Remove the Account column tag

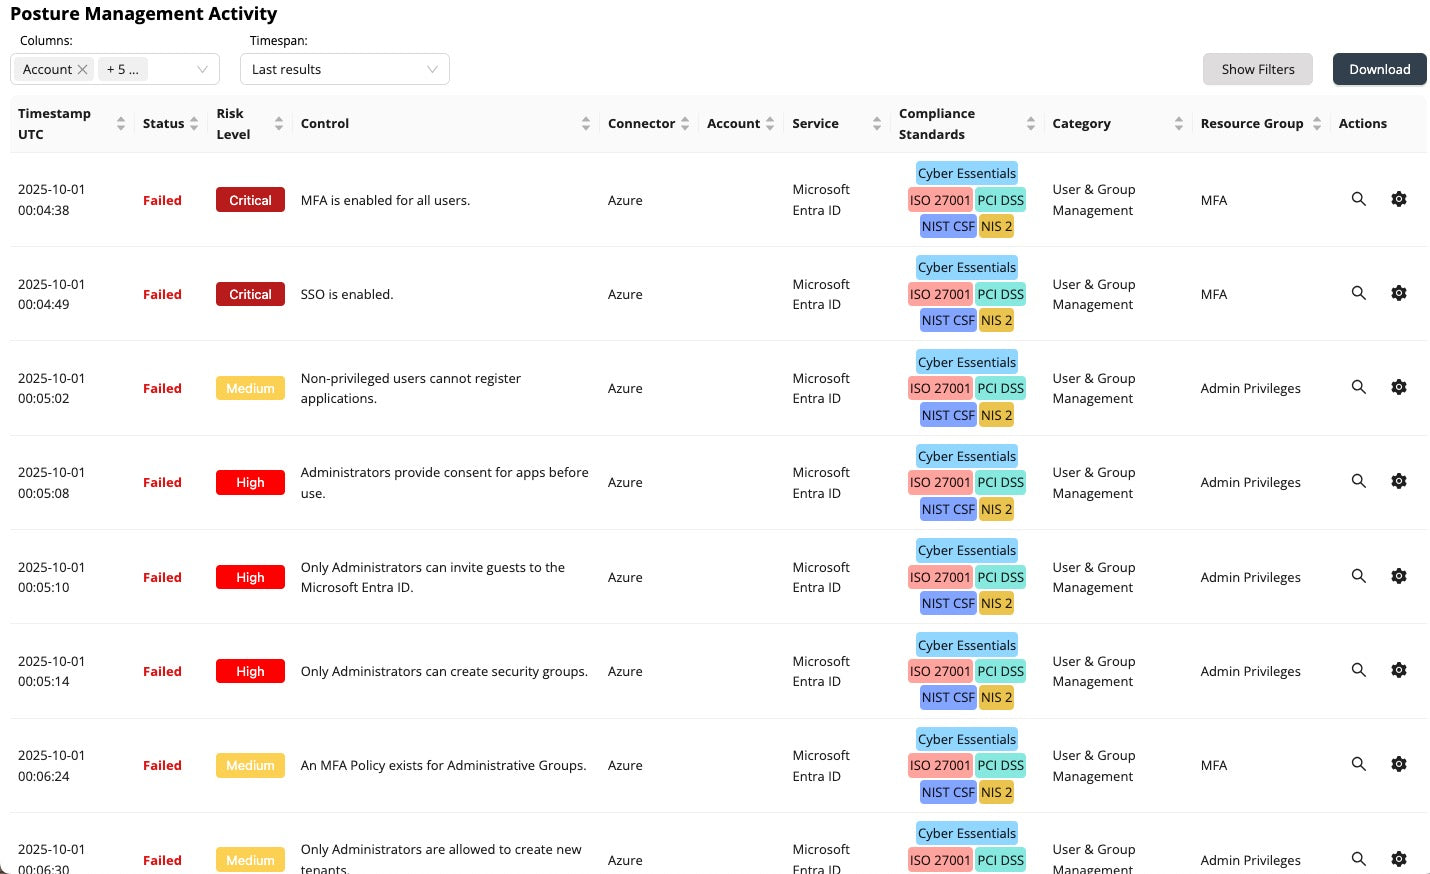[x=83, y=69]
